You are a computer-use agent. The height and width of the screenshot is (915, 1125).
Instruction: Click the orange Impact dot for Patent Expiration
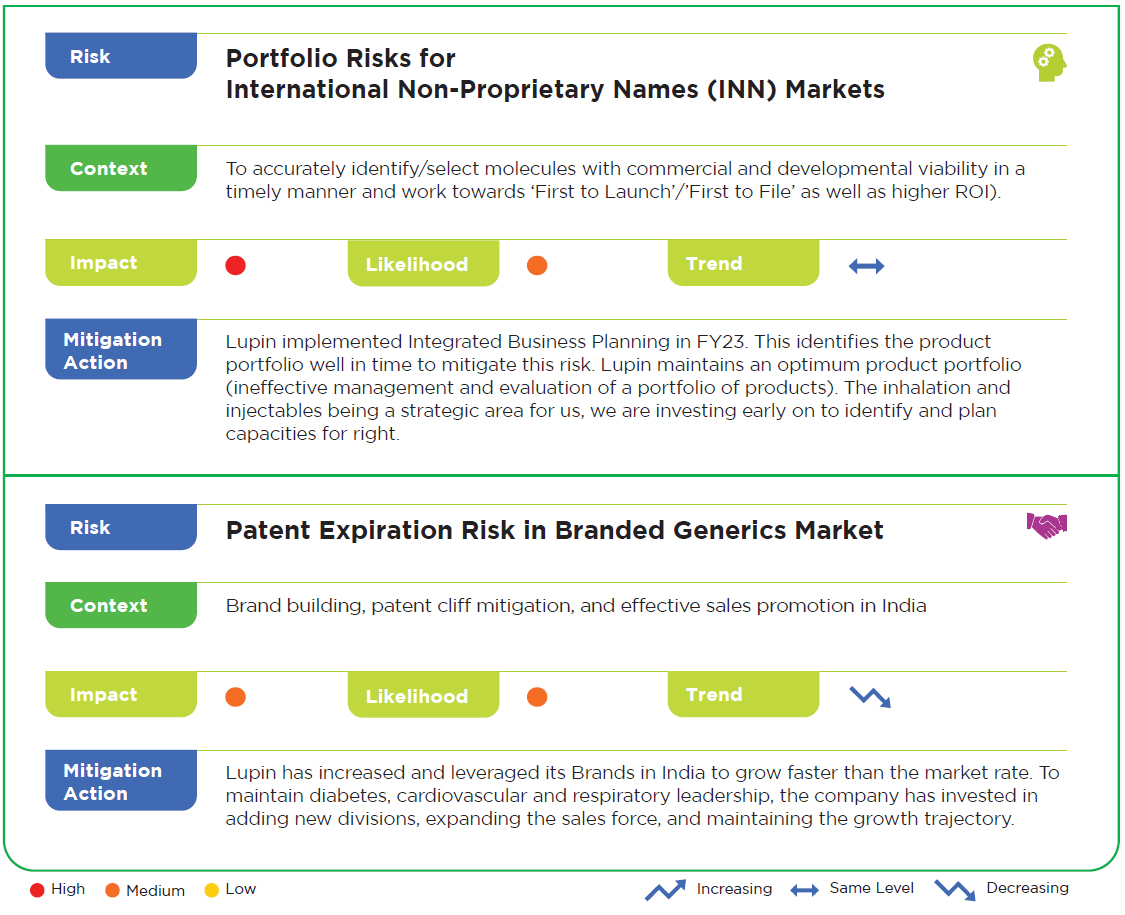tap(235, 697)
